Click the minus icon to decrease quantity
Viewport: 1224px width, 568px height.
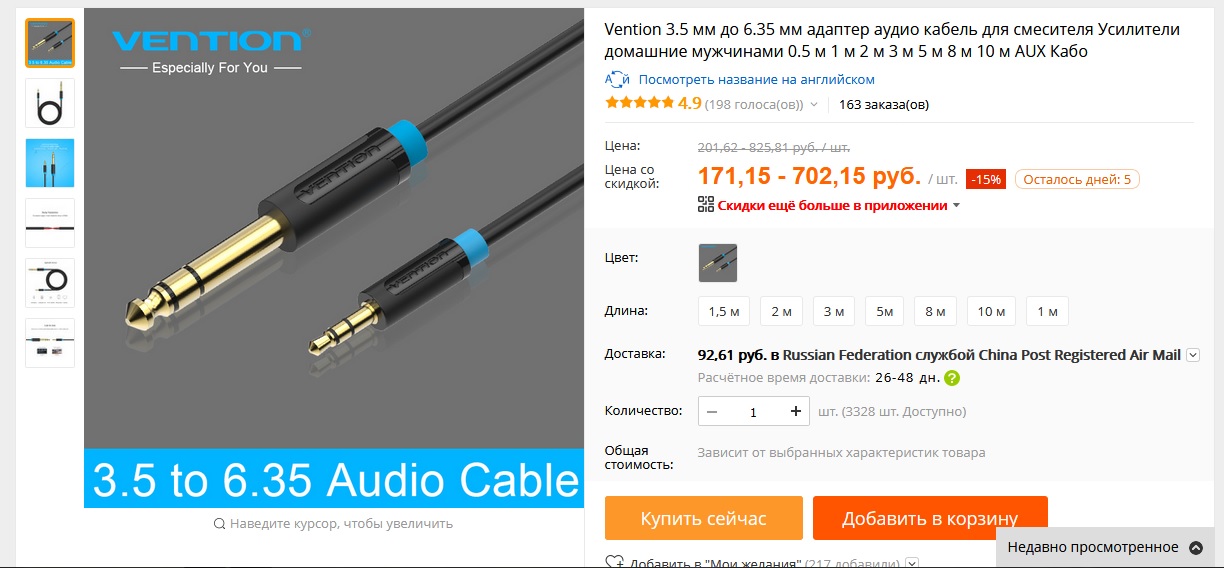pos(712,411)
